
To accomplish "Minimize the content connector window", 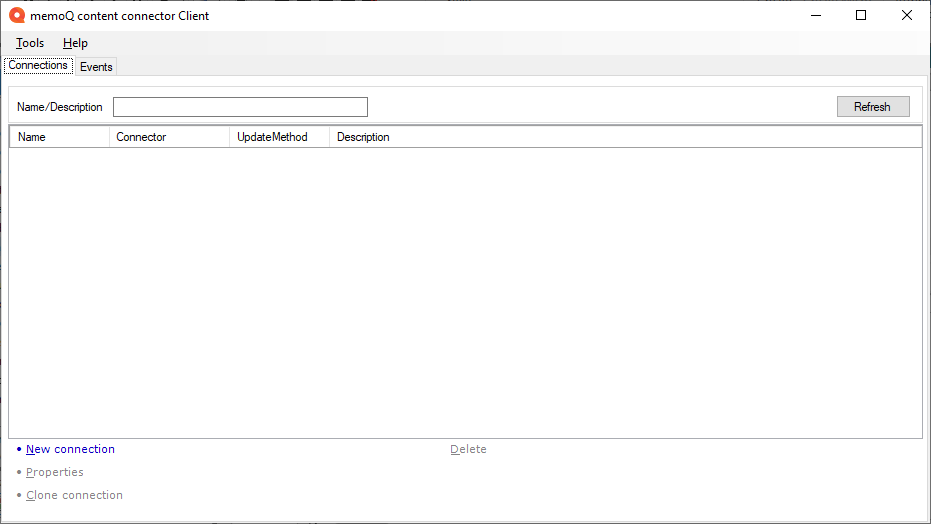I will coord(815,15).
